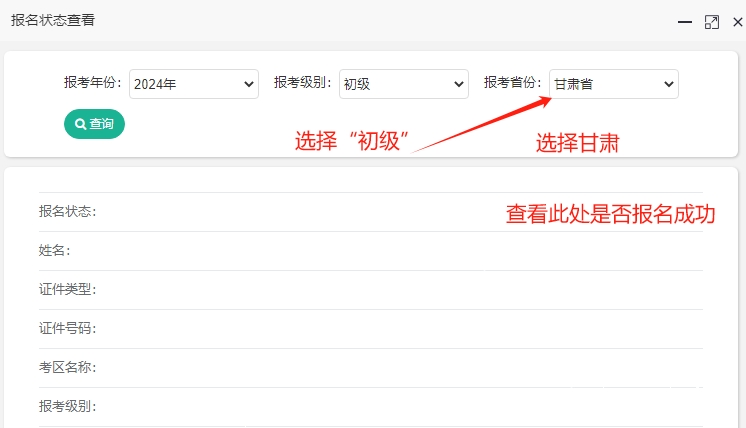Click the red 选择“初级” annotation text
This screenshot has height=428, width=746.
point(354,142)
